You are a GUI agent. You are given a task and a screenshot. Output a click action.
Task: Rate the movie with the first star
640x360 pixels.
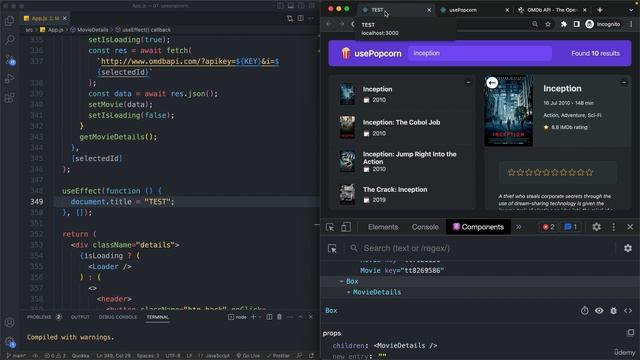click(x=511, y=173)
